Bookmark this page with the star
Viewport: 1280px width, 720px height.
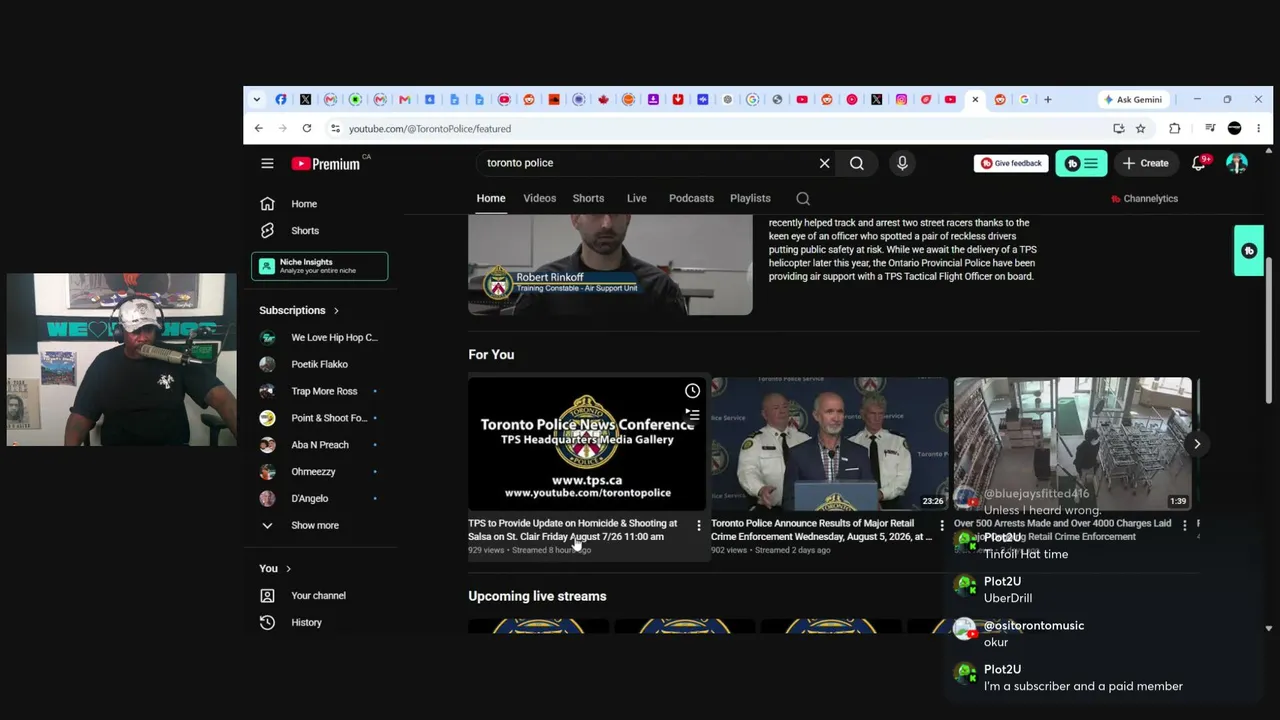click(1140, 129)
